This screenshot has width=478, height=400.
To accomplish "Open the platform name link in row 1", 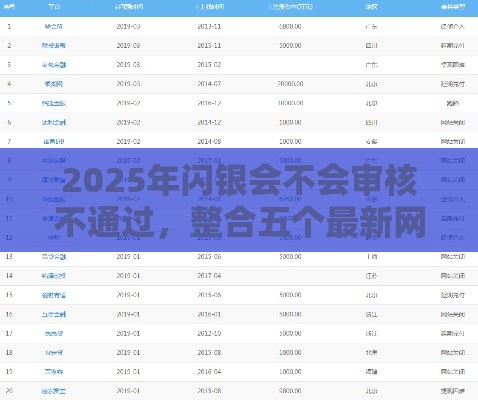I will pos(54,26).
